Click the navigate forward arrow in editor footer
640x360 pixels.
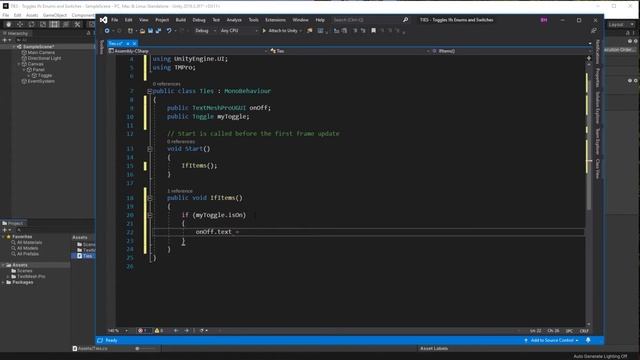click(187, 331)
